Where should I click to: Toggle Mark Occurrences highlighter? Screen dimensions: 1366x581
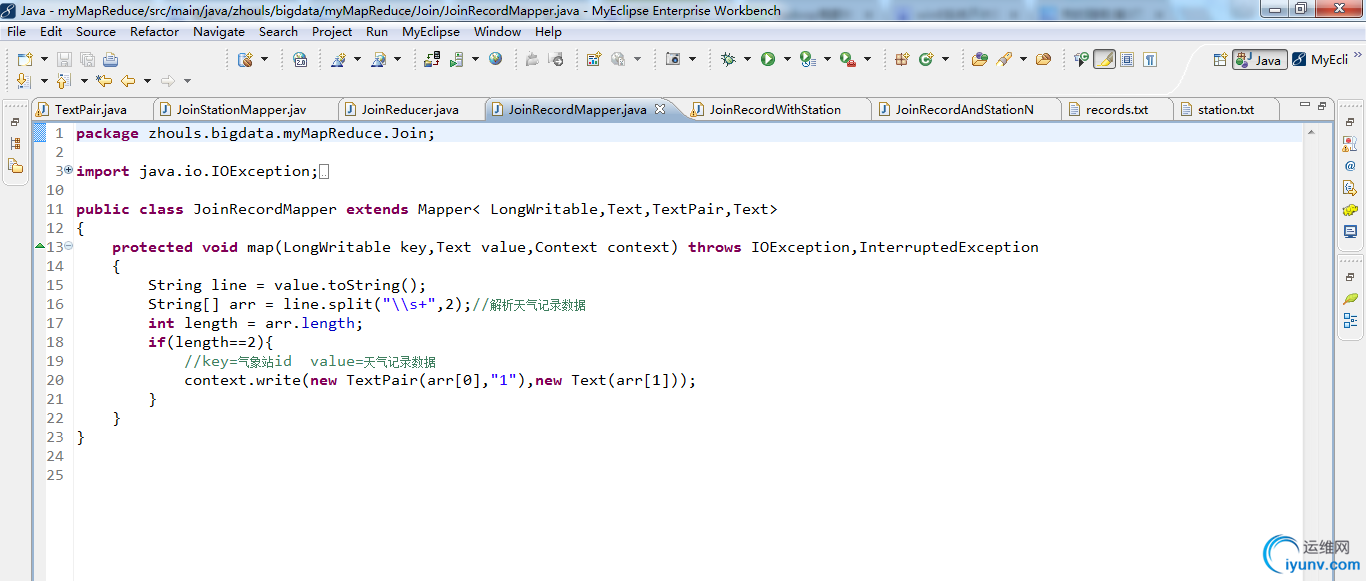coord(1104,59)
